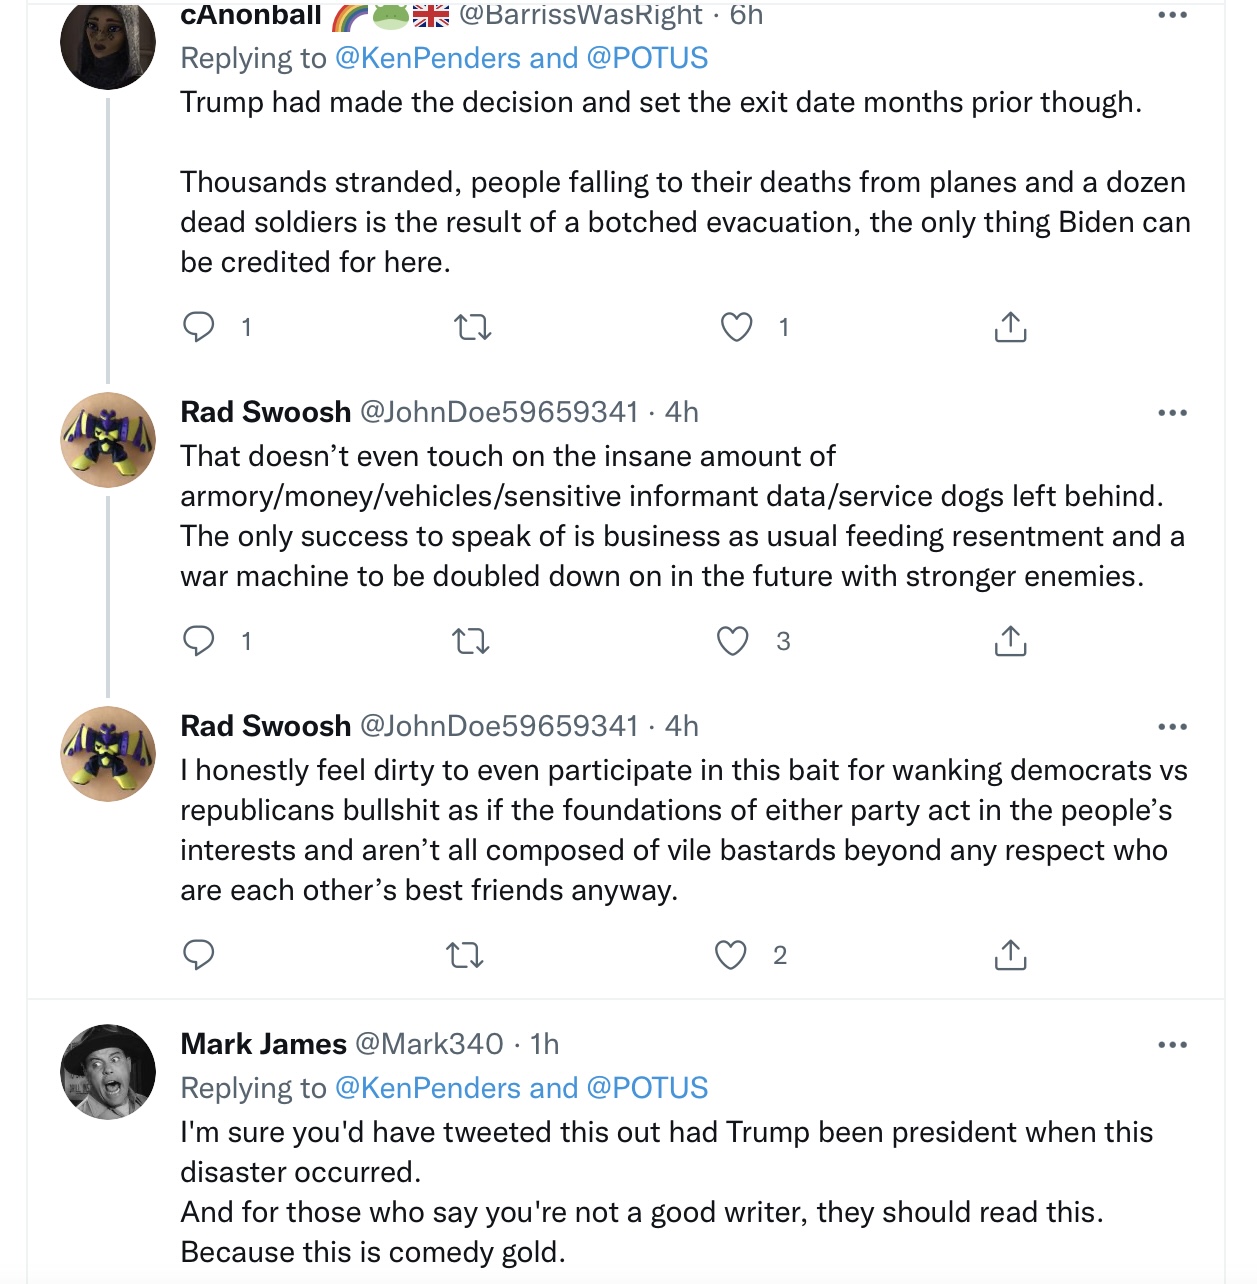Share Rad Swoosh's tweet about vile bastards

click(1010, 955)
